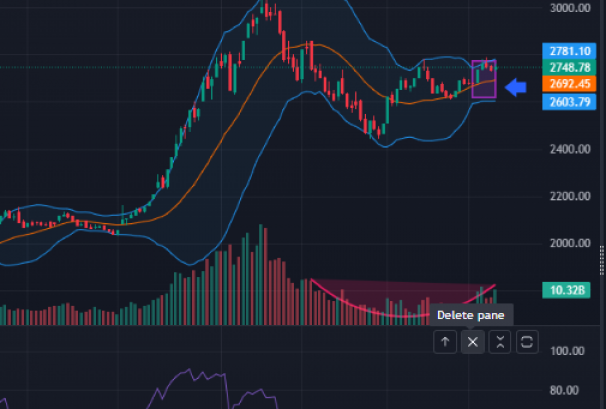The image size is (606, 409).
Task: Collapse the indicator pane with chevrons icon
Action: [x=500, y=342]
